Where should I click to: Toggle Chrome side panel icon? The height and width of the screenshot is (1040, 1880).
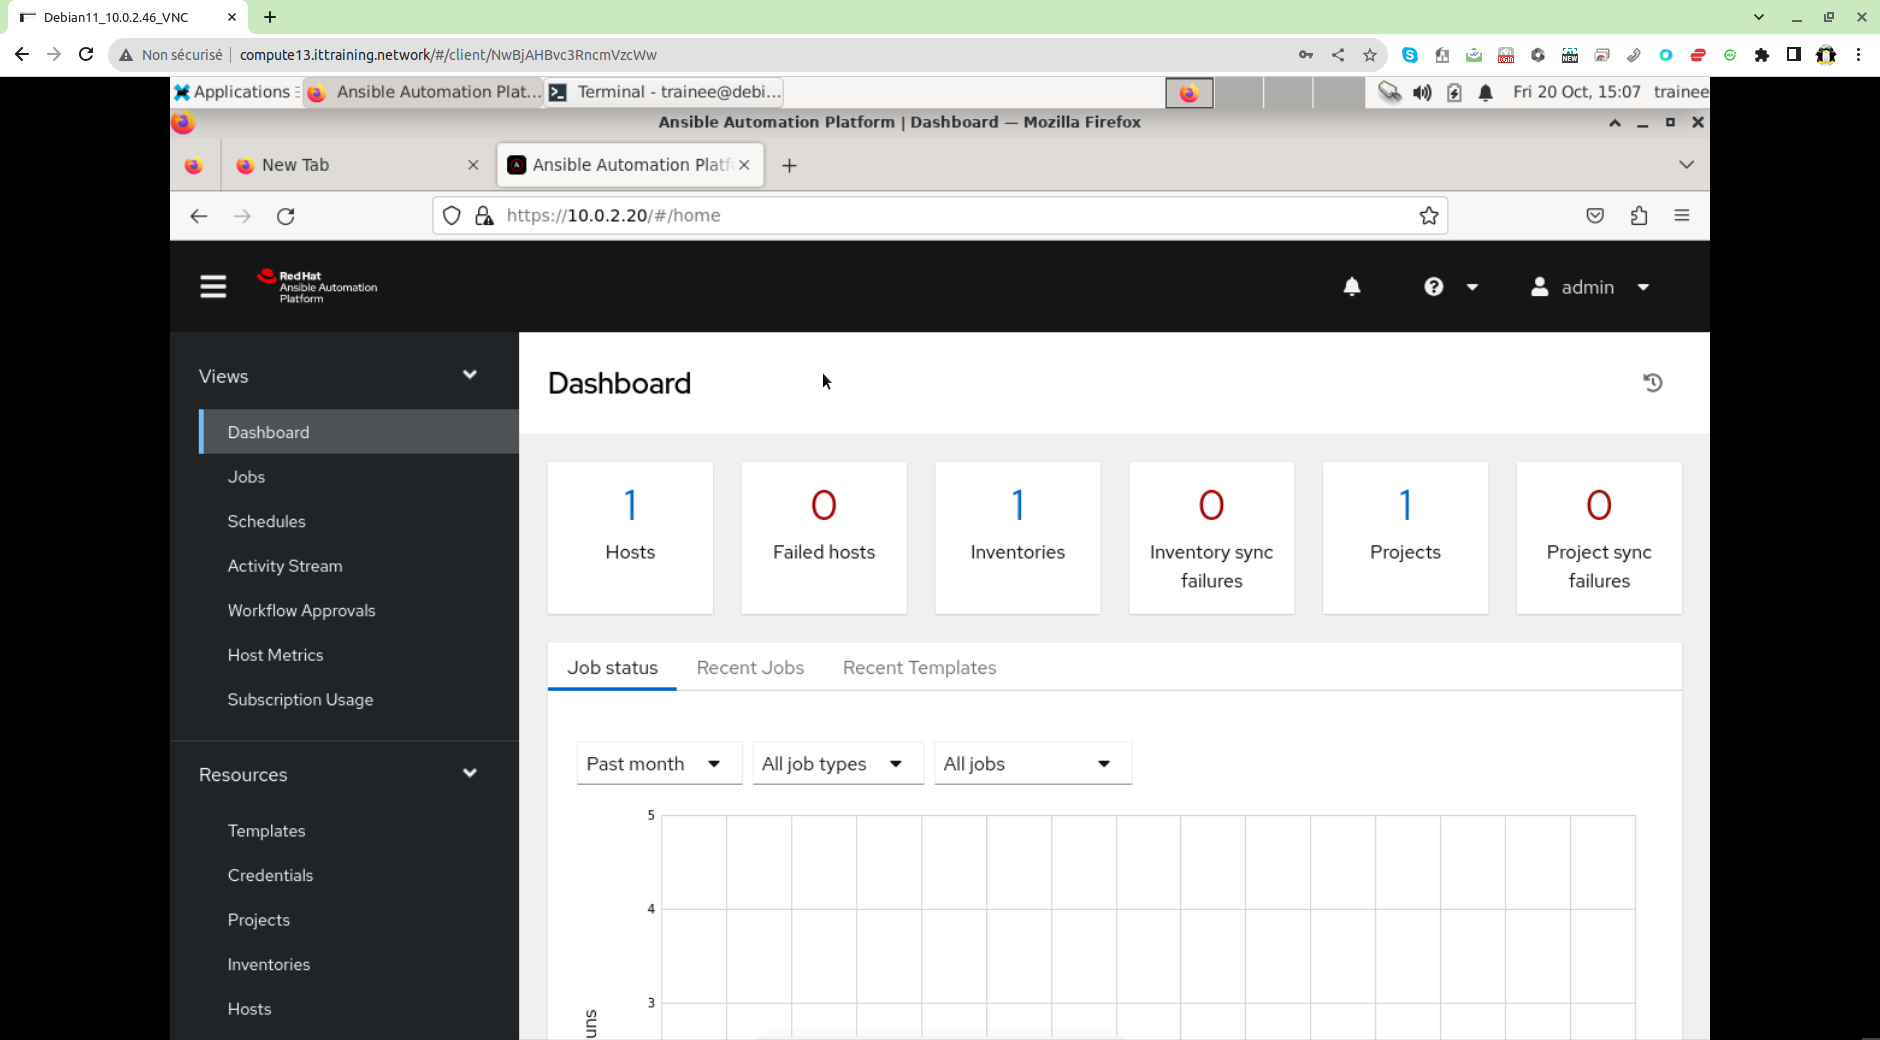[1794, 55]
